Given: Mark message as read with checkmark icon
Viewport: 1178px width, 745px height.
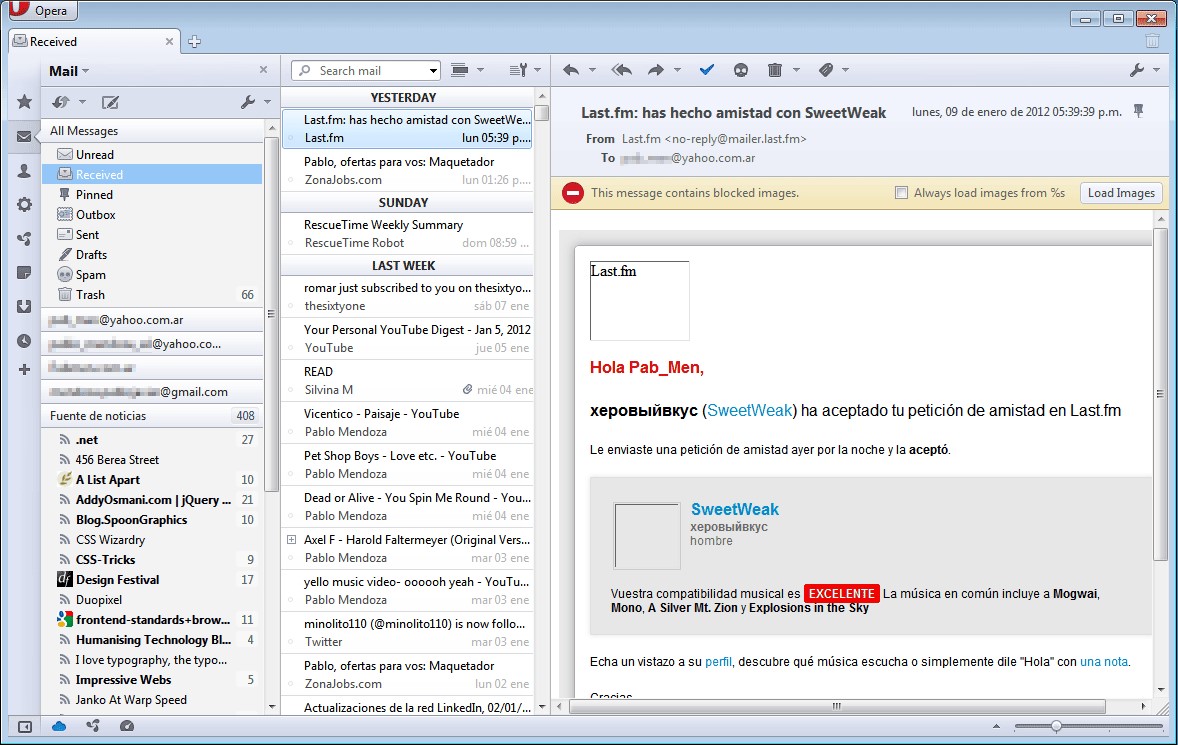Looking at the screenshot, I should [x=707, y=70].
